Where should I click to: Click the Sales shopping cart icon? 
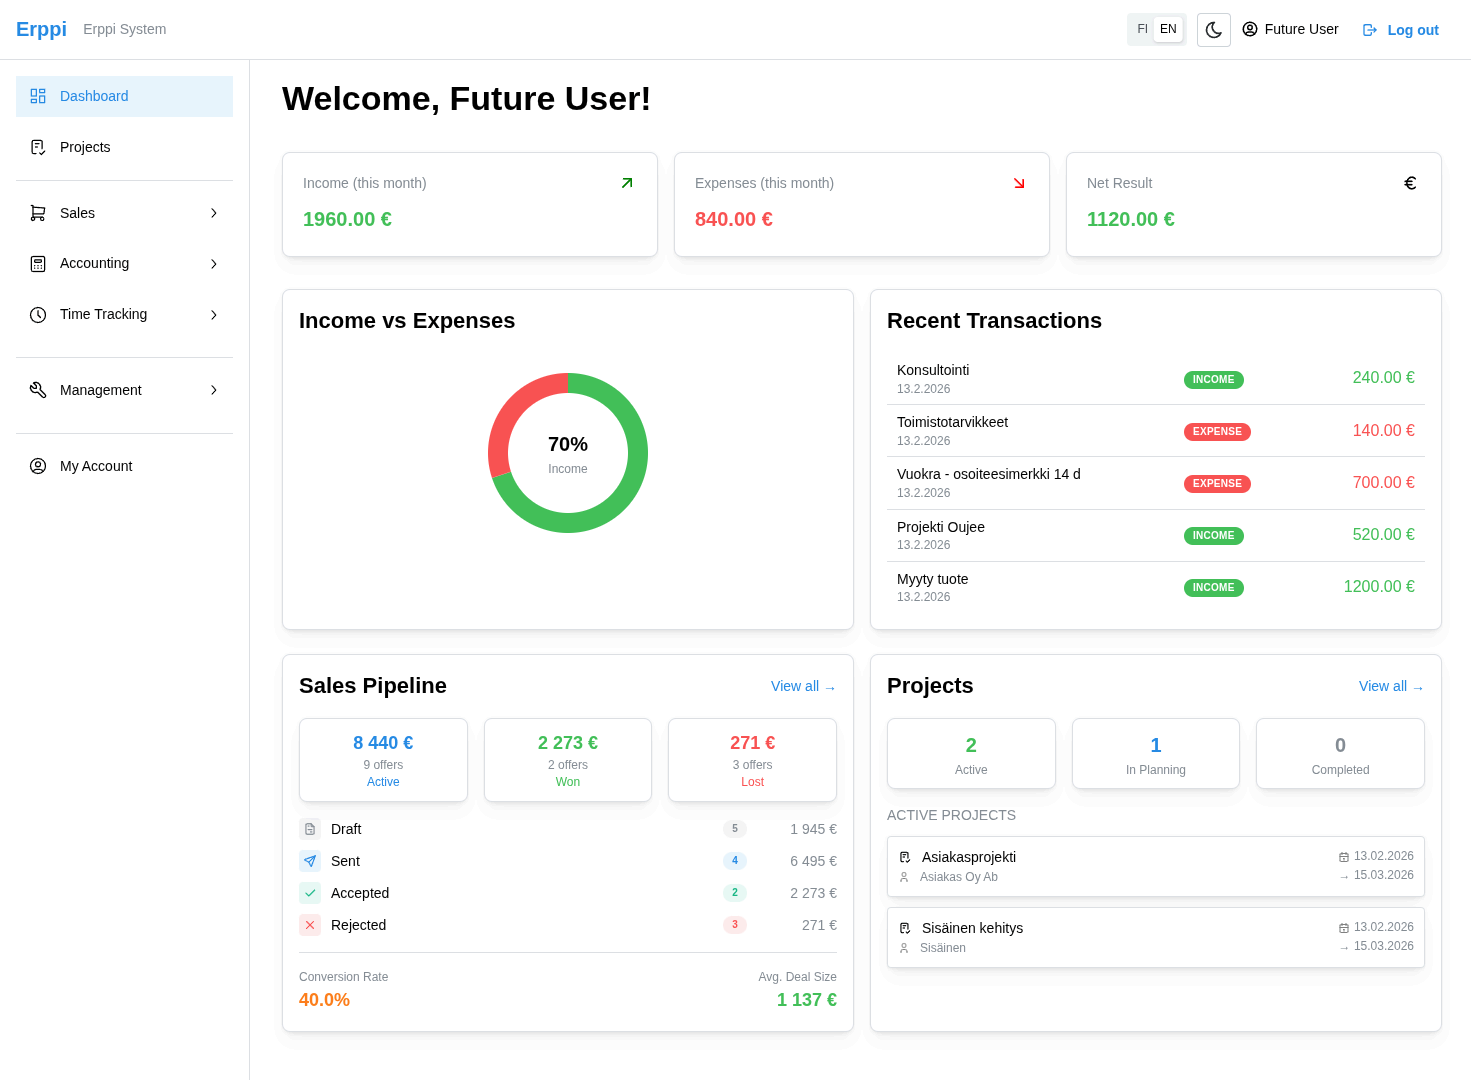point(38,213)
